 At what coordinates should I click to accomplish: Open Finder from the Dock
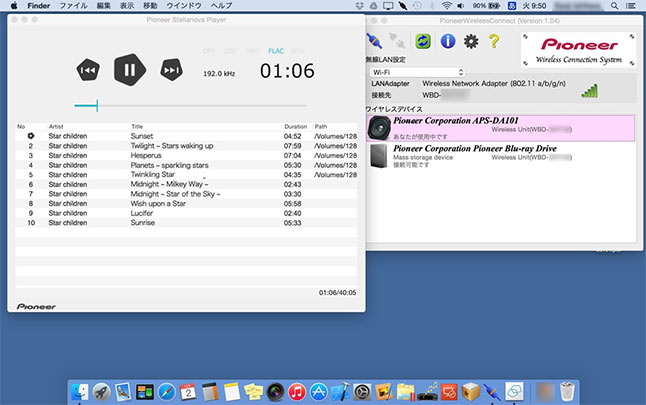click(80, 392)
